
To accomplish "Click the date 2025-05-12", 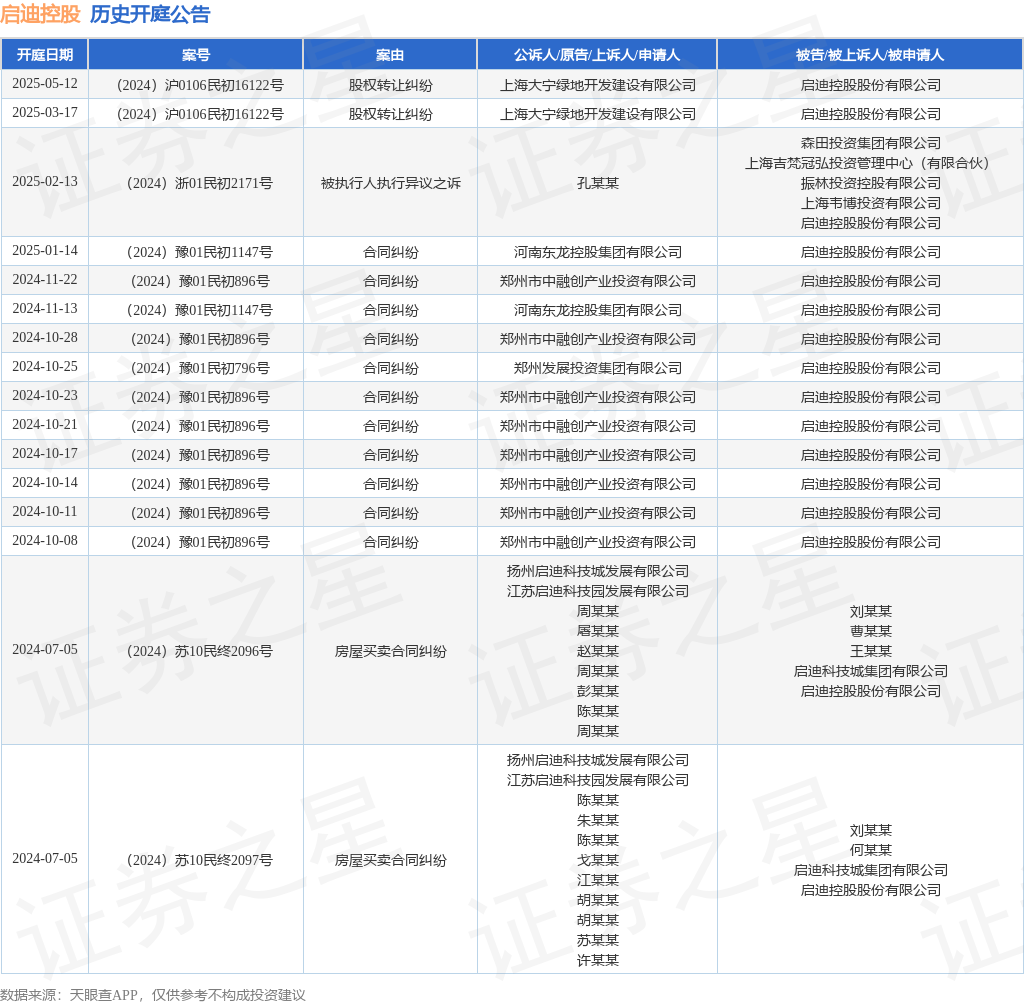I will pos(44,84).
